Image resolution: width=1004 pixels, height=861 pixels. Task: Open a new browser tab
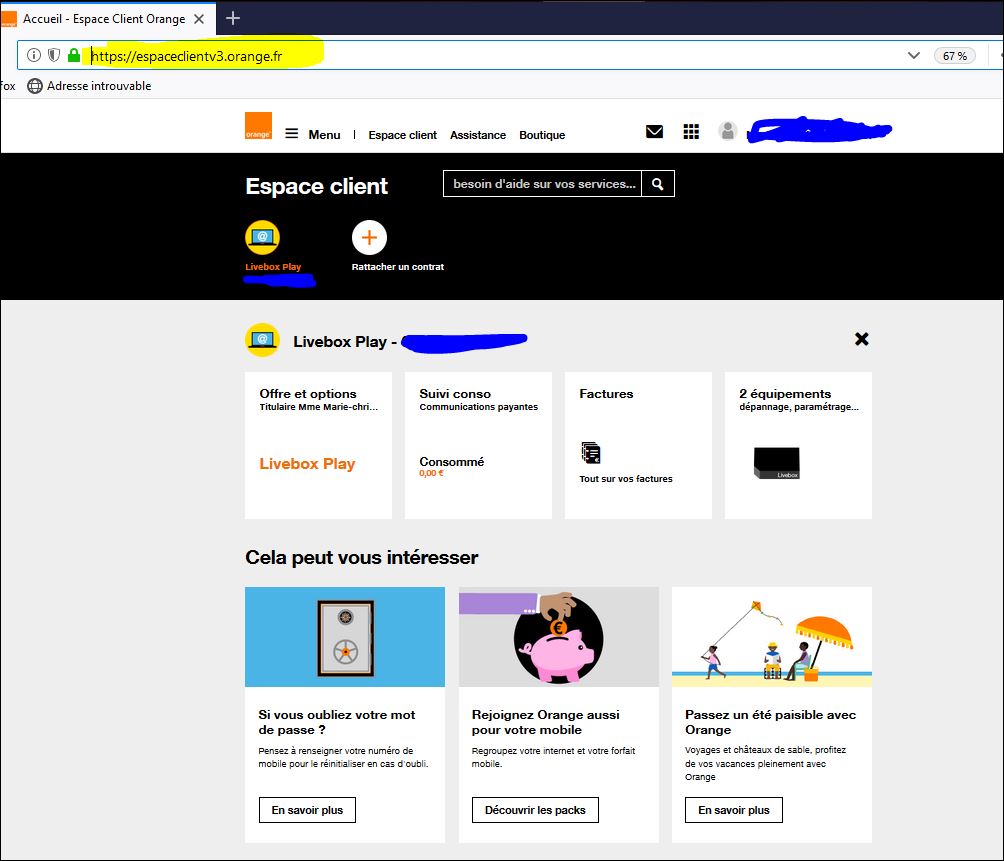point(233,18)
